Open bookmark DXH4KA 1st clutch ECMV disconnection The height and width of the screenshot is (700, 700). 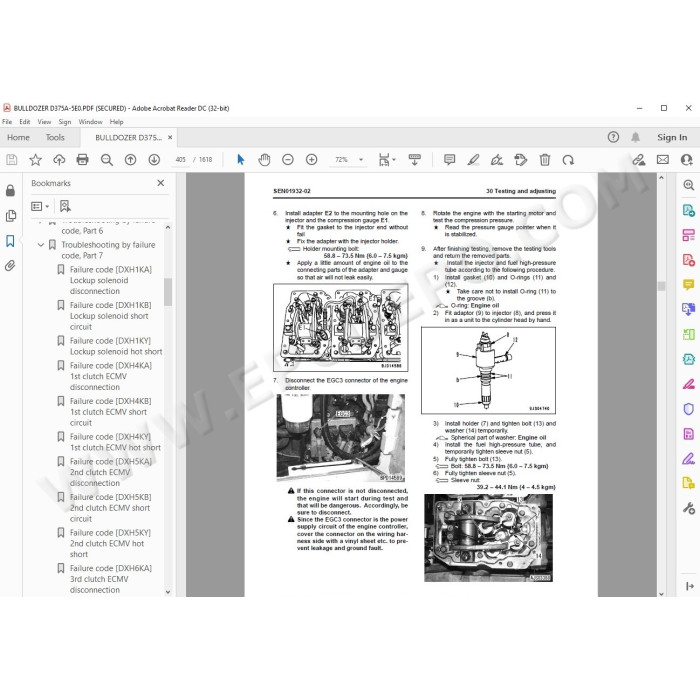(x=111, y=376)
